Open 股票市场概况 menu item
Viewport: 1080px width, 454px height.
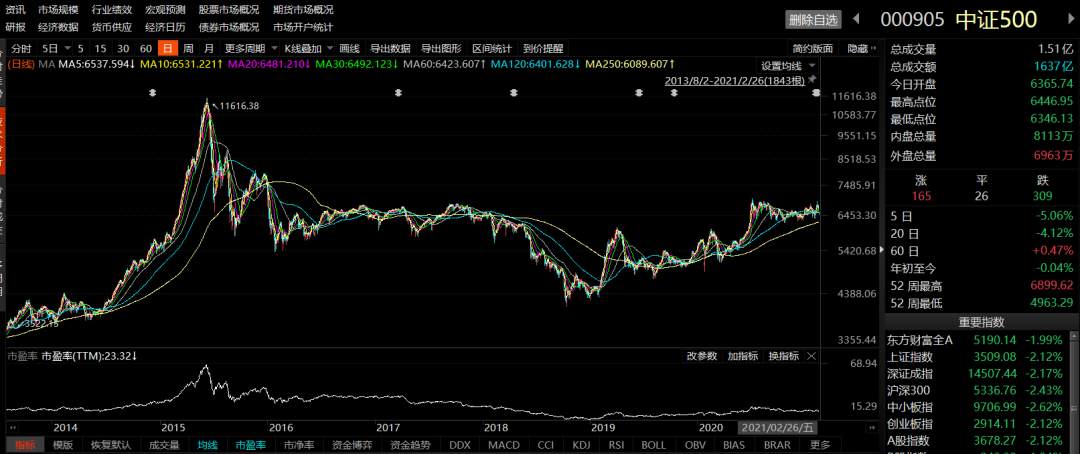tap(229, 10)
